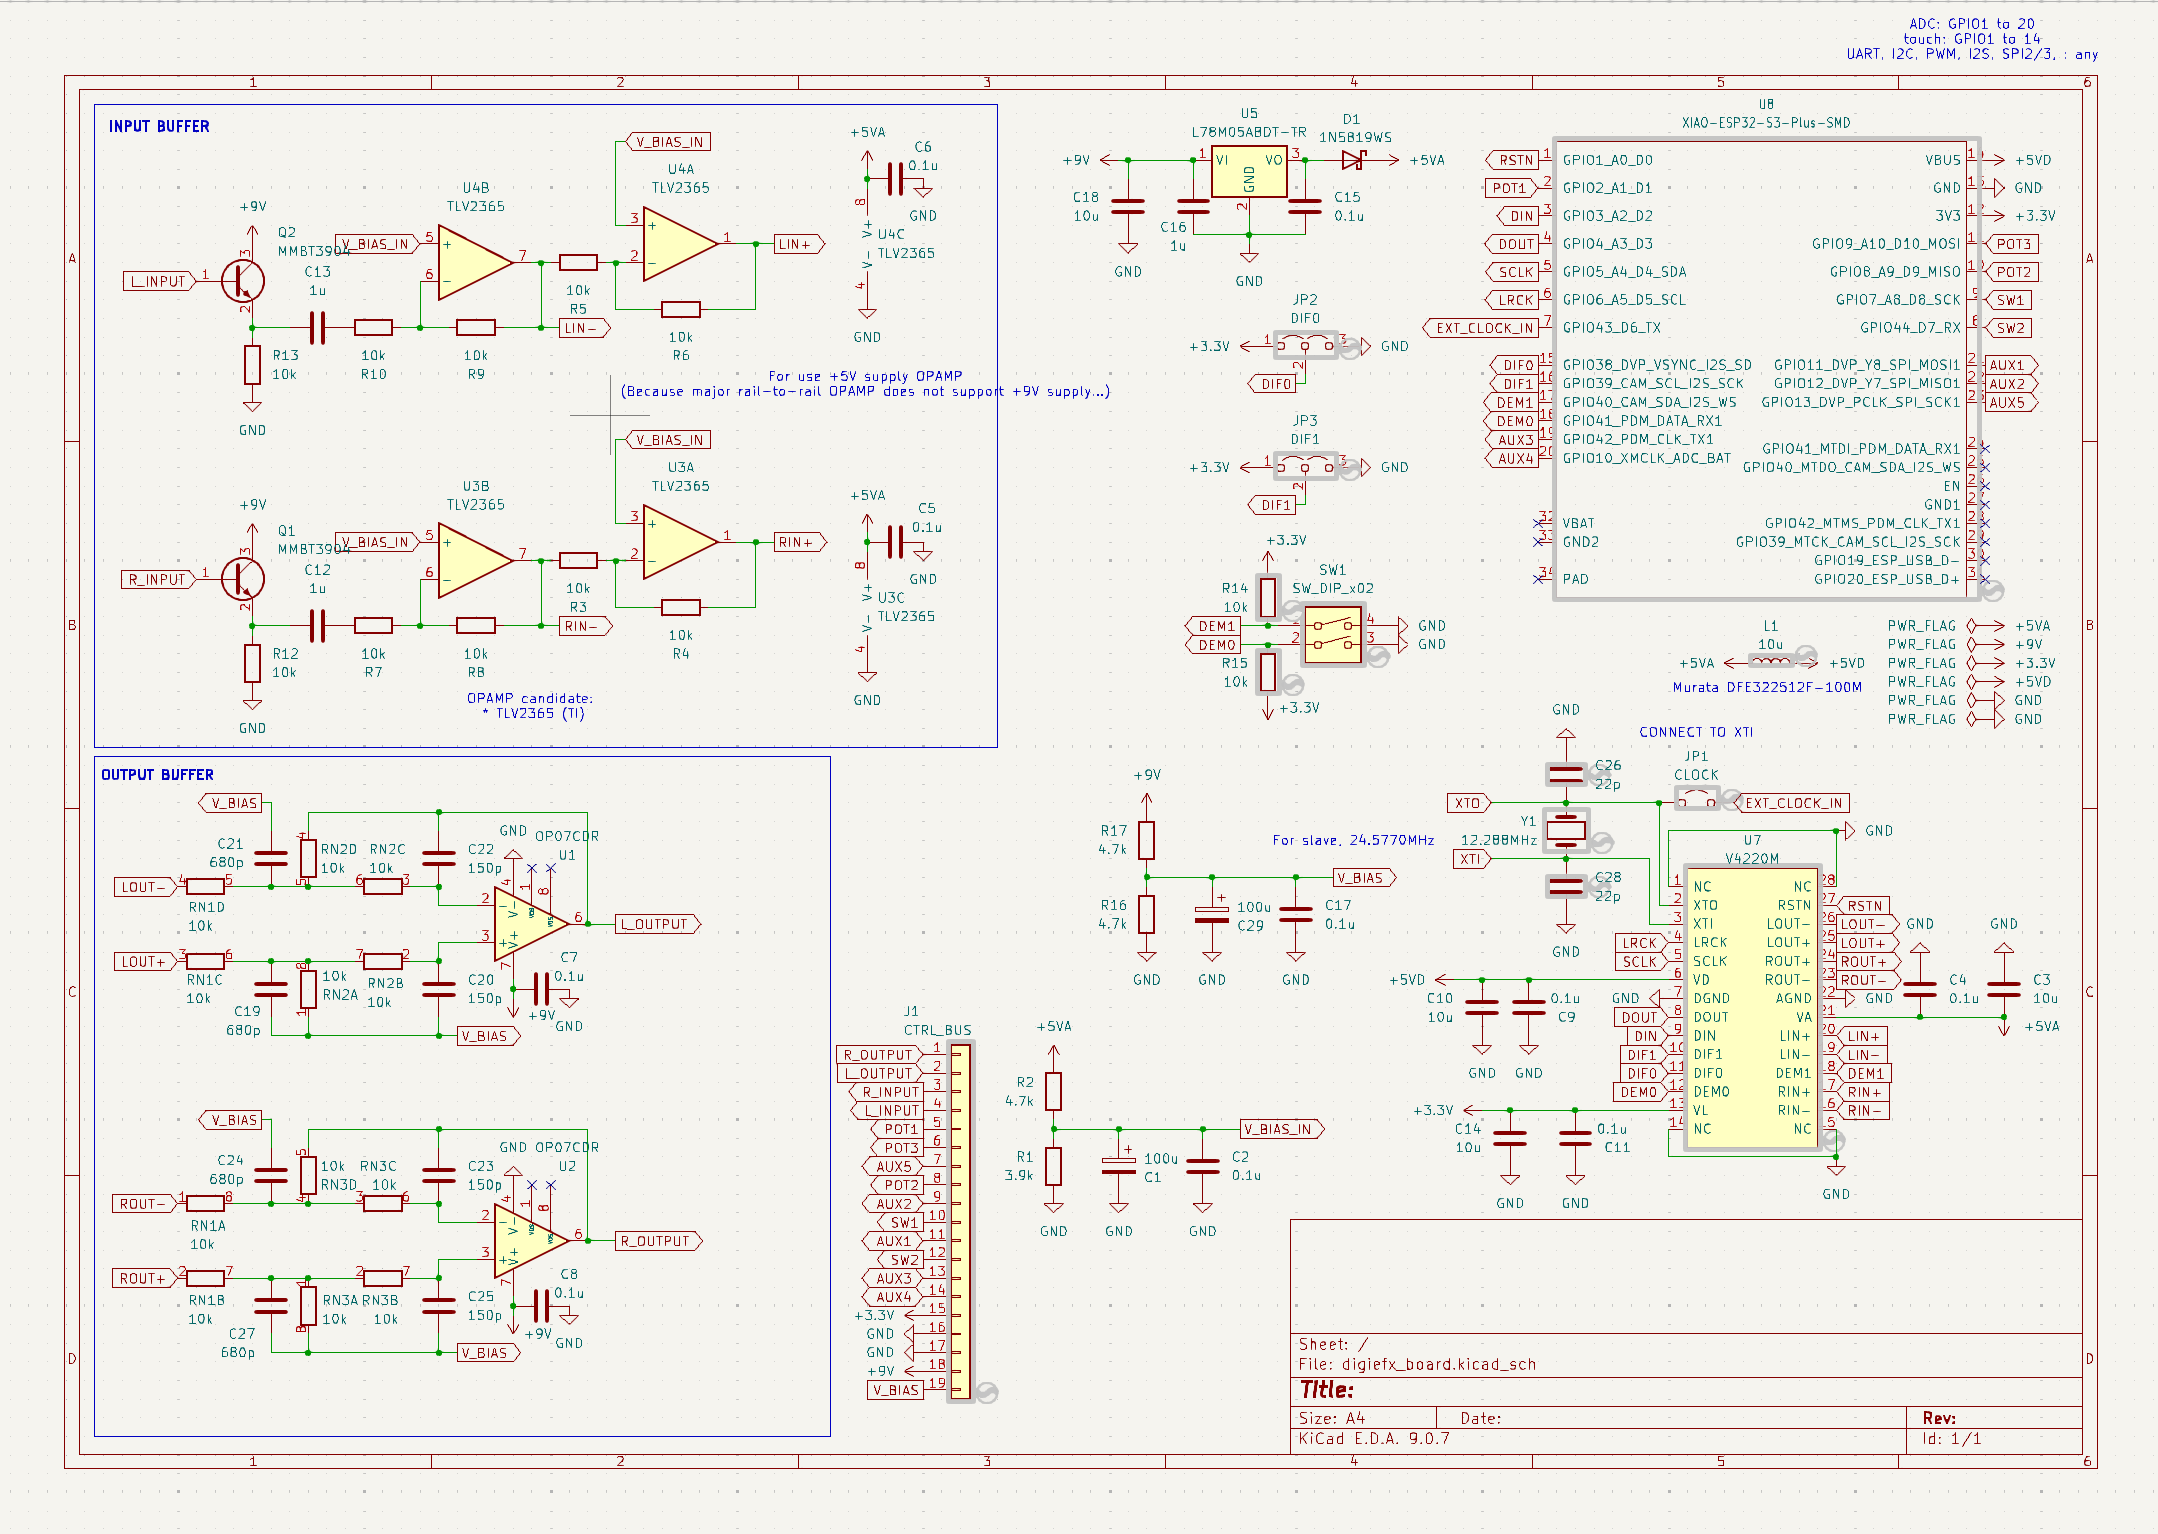Select the L1 10u inductor symbol
The image size is (2158, 1534).
click(x=1771, y=661)
